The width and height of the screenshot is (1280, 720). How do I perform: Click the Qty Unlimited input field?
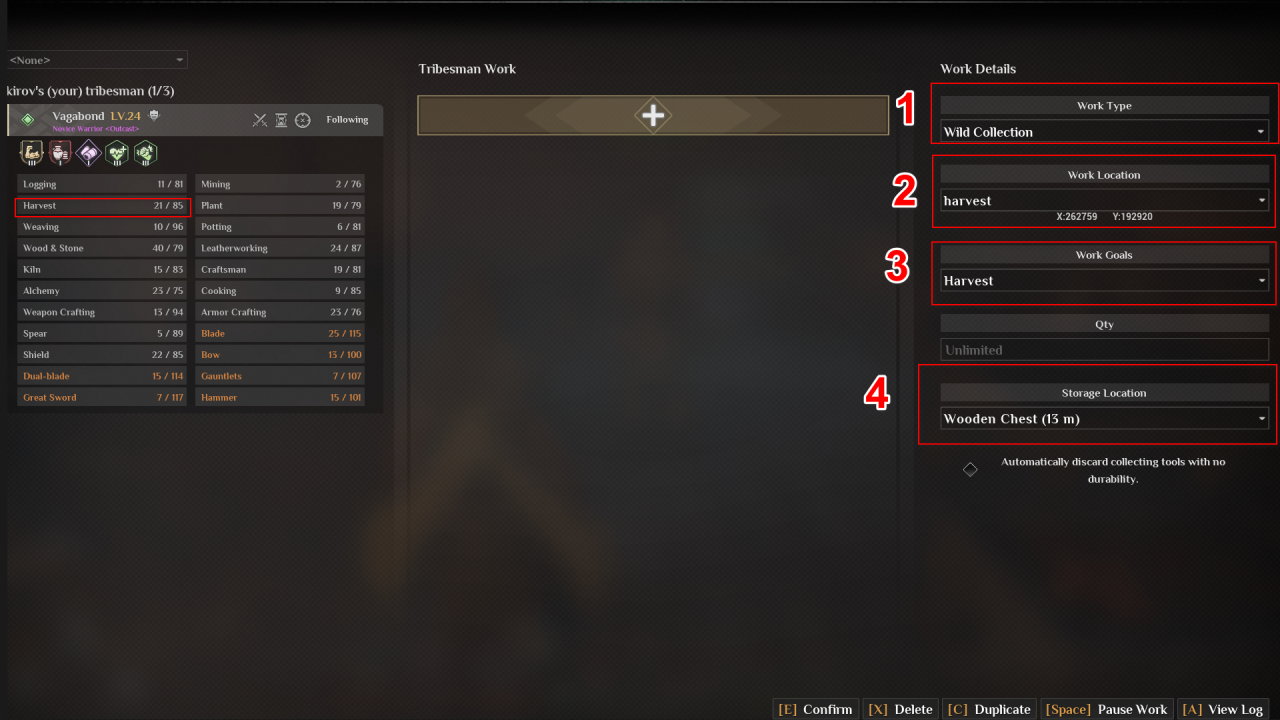[x=1104, y=350]
